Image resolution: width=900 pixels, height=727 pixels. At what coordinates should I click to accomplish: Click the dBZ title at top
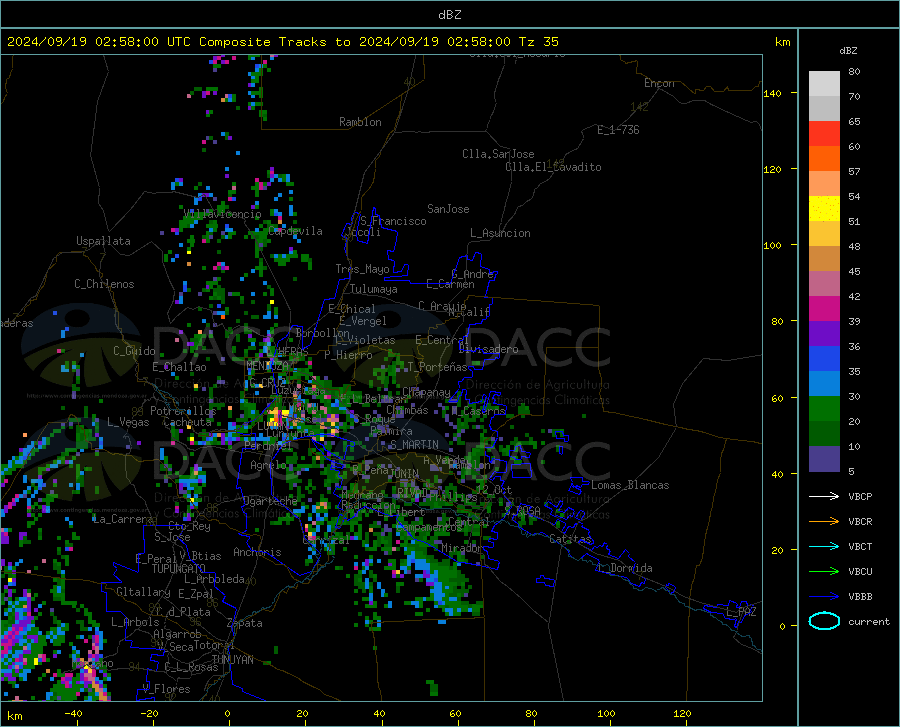[449, 15]
